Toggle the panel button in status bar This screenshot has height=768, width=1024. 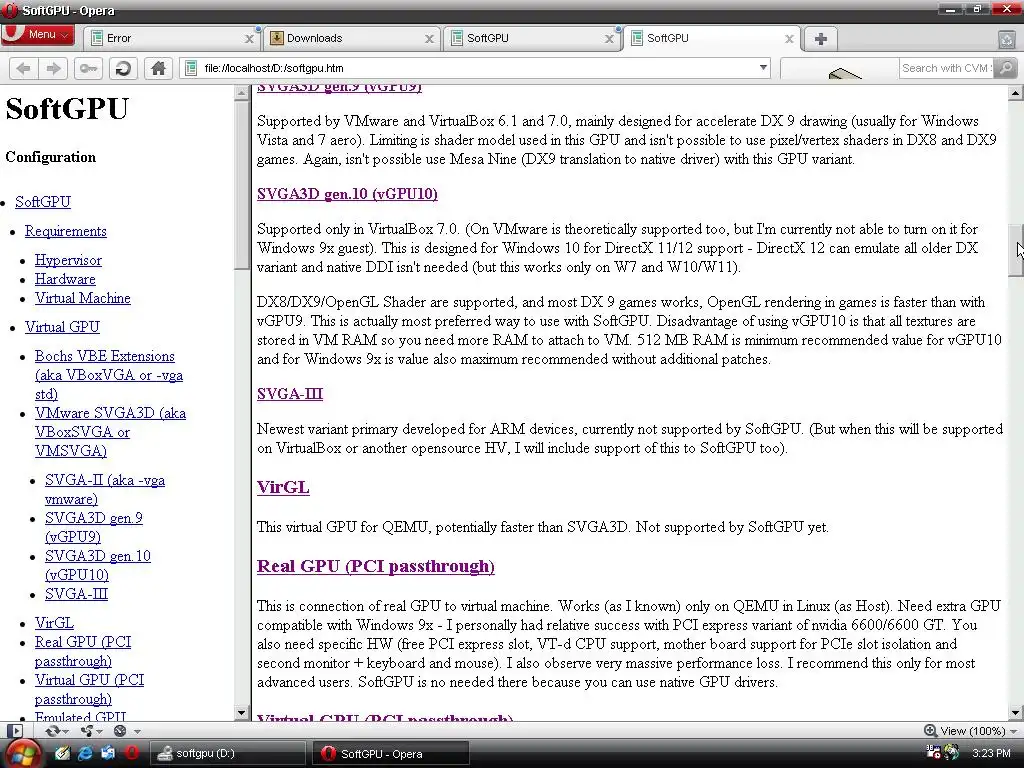click(15, 731)
